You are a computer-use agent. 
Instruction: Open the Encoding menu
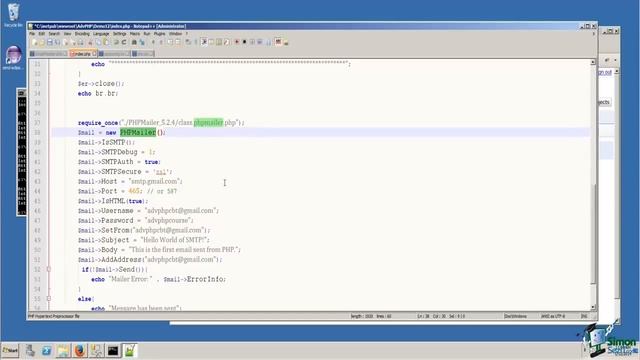[82, 34]
